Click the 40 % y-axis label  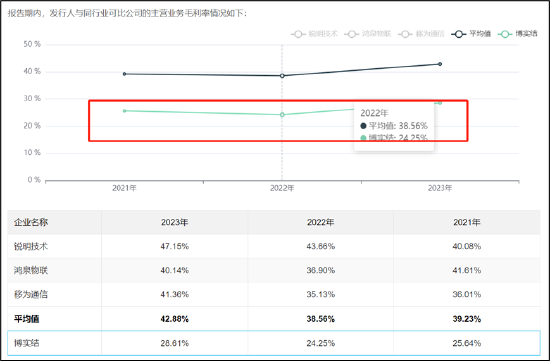pyautogui.click(x=32, y=72)
